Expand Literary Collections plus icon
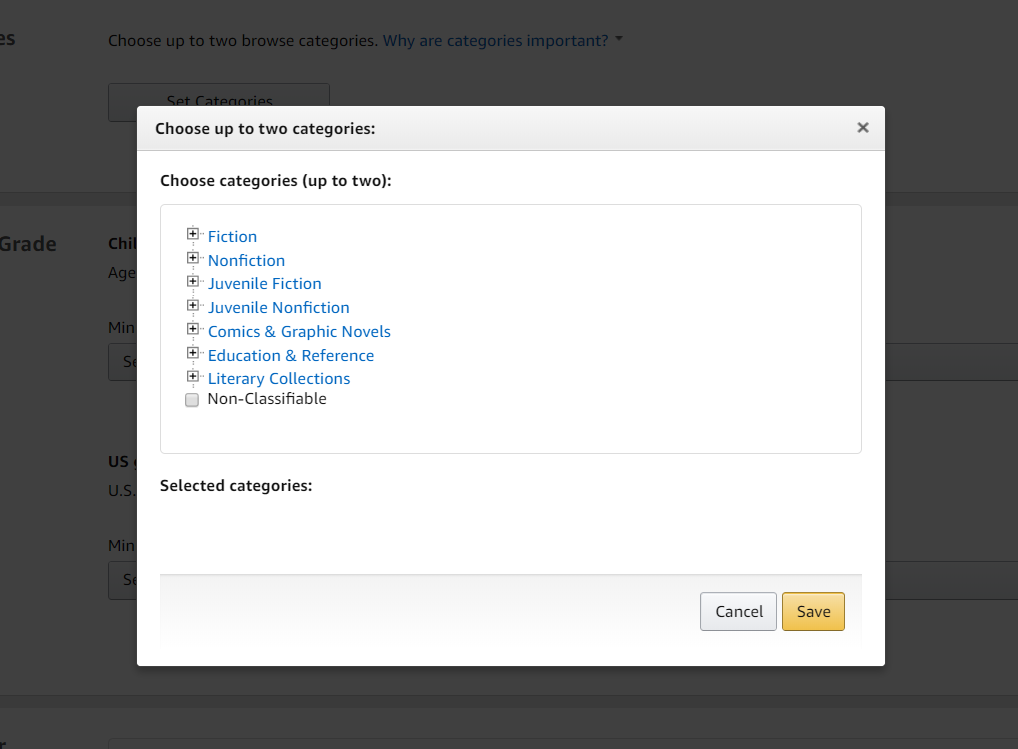Viewport: 1018px width, 749px height. (x=193, y=377)
